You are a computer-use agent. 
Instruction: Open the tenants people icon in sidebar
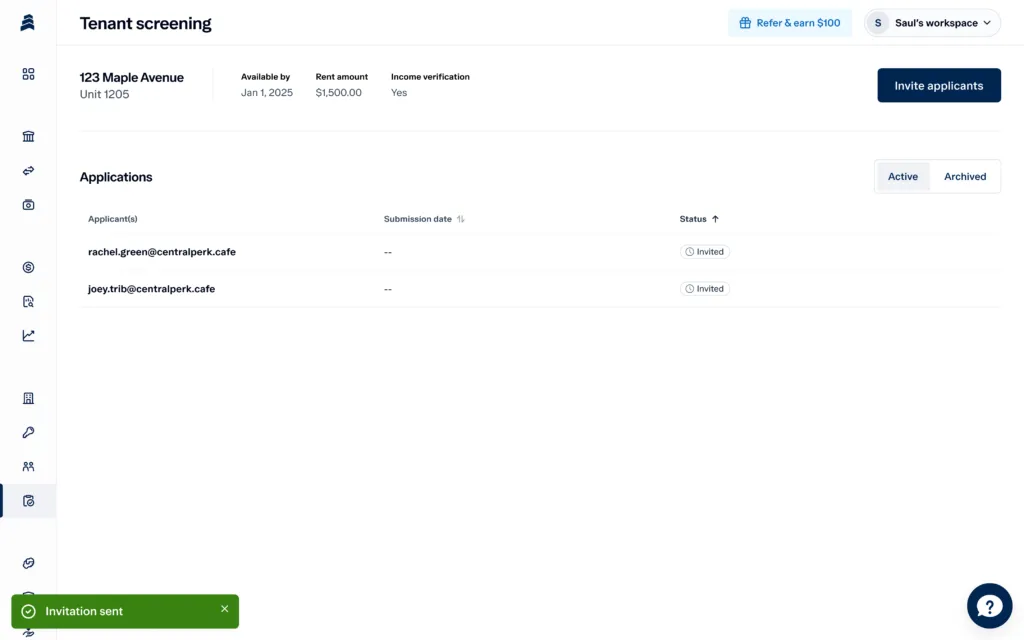[27, 466]
